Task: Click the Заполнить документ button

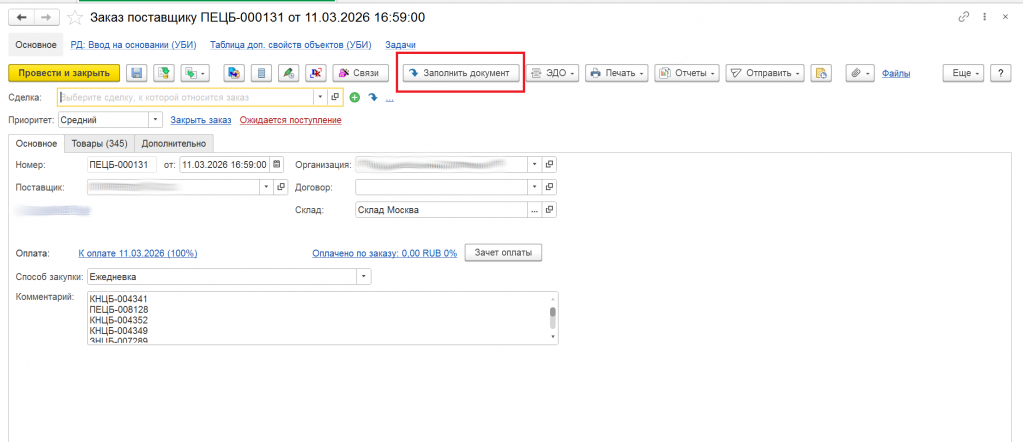Action: (461, 73)
